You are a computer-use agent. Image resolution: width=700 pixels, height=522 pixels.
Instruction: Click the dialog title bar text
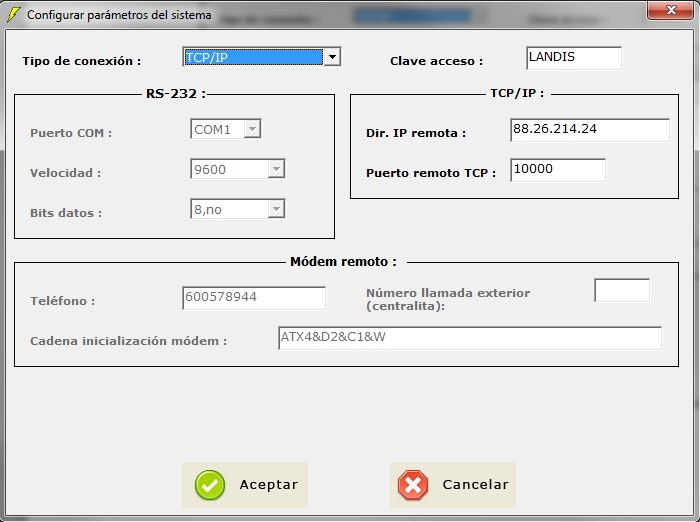pyautogui.click(x=119, y=15)
